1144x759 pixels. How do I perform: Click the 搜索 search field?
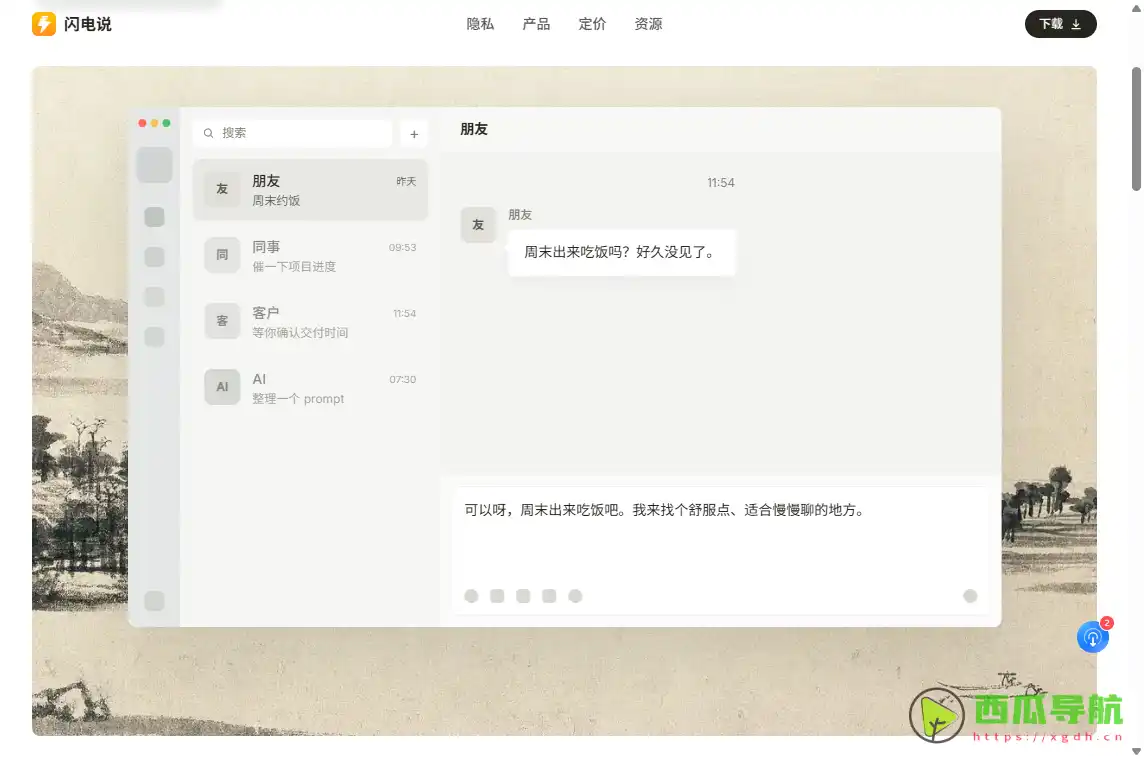pyautogui.click(x=293, y=133)
